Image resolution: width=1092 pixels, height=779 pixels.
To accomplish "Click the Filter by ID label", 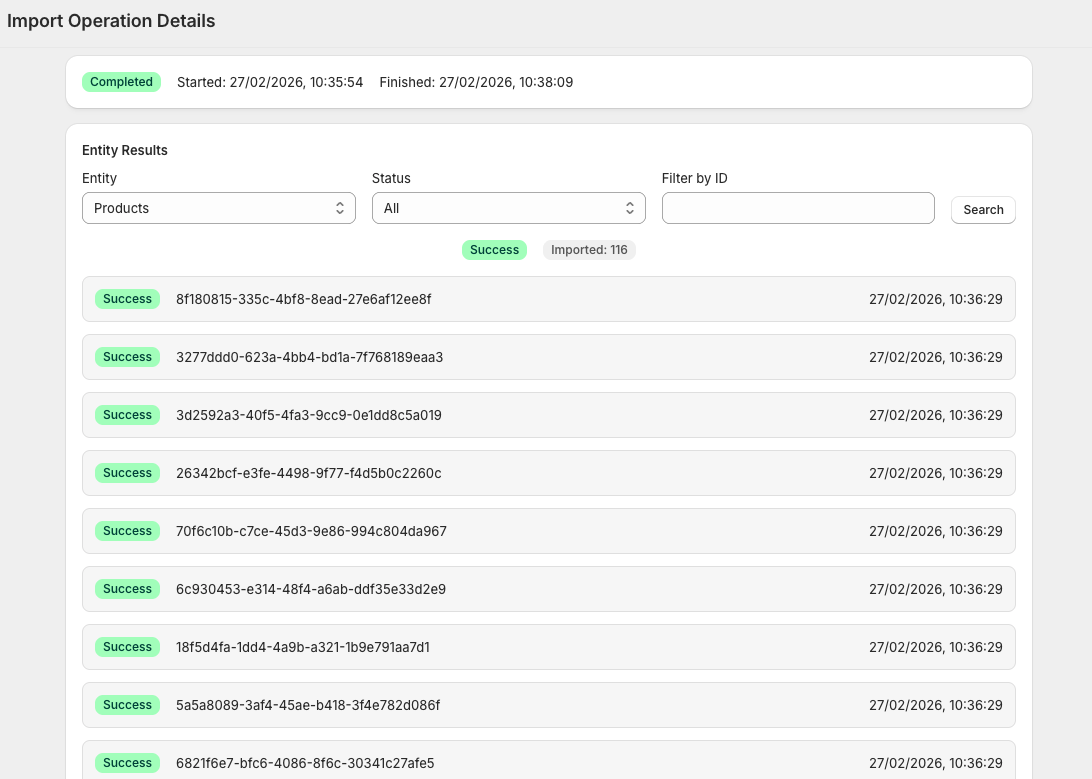I will 694,178.
